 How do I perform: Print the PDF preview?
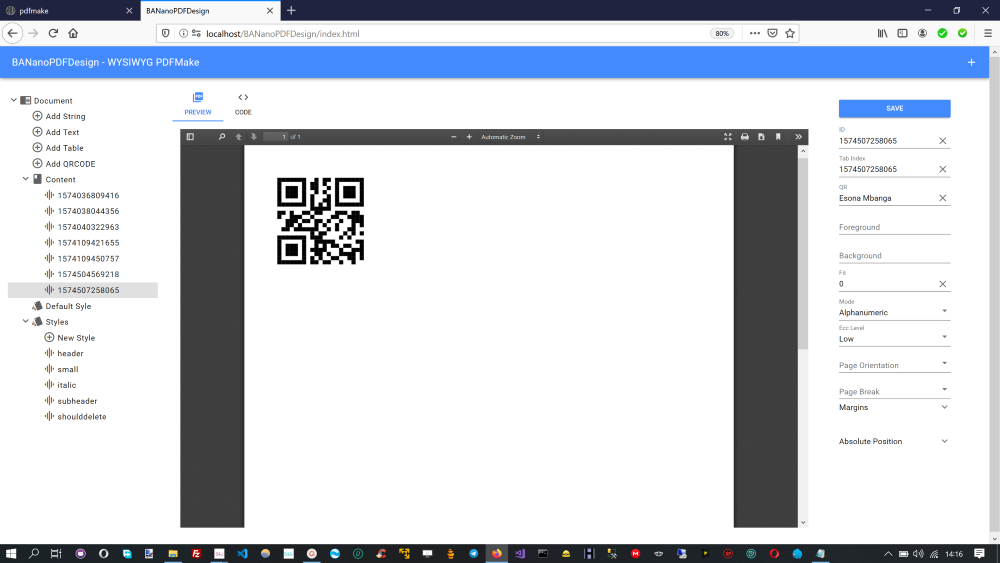point(744,136)
